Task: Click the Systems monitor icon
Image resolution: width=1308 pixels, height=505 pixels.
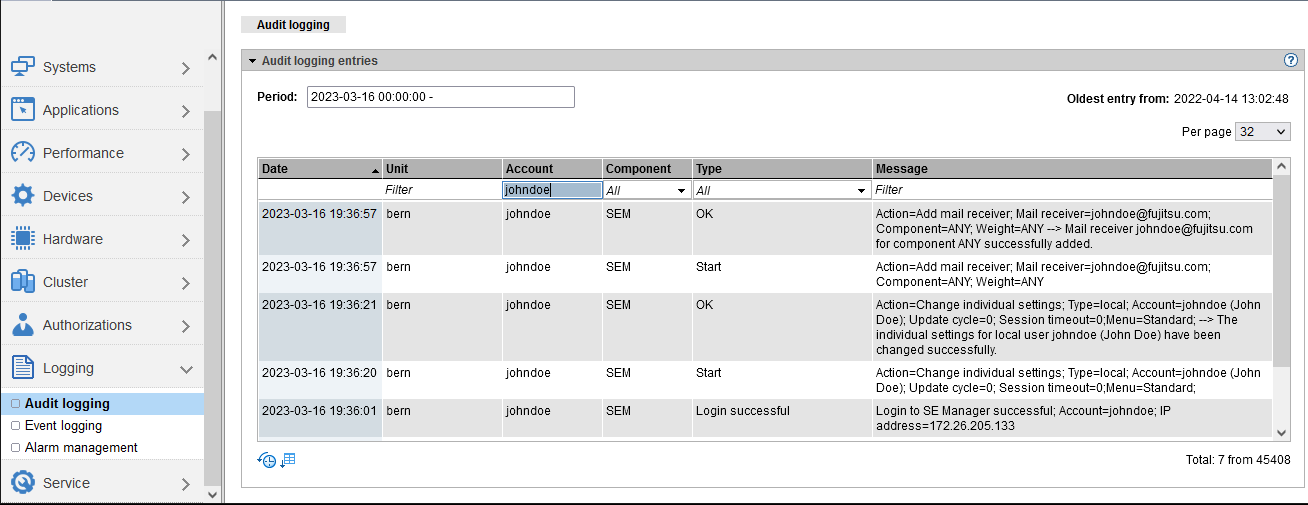Action: coord(23,67)
